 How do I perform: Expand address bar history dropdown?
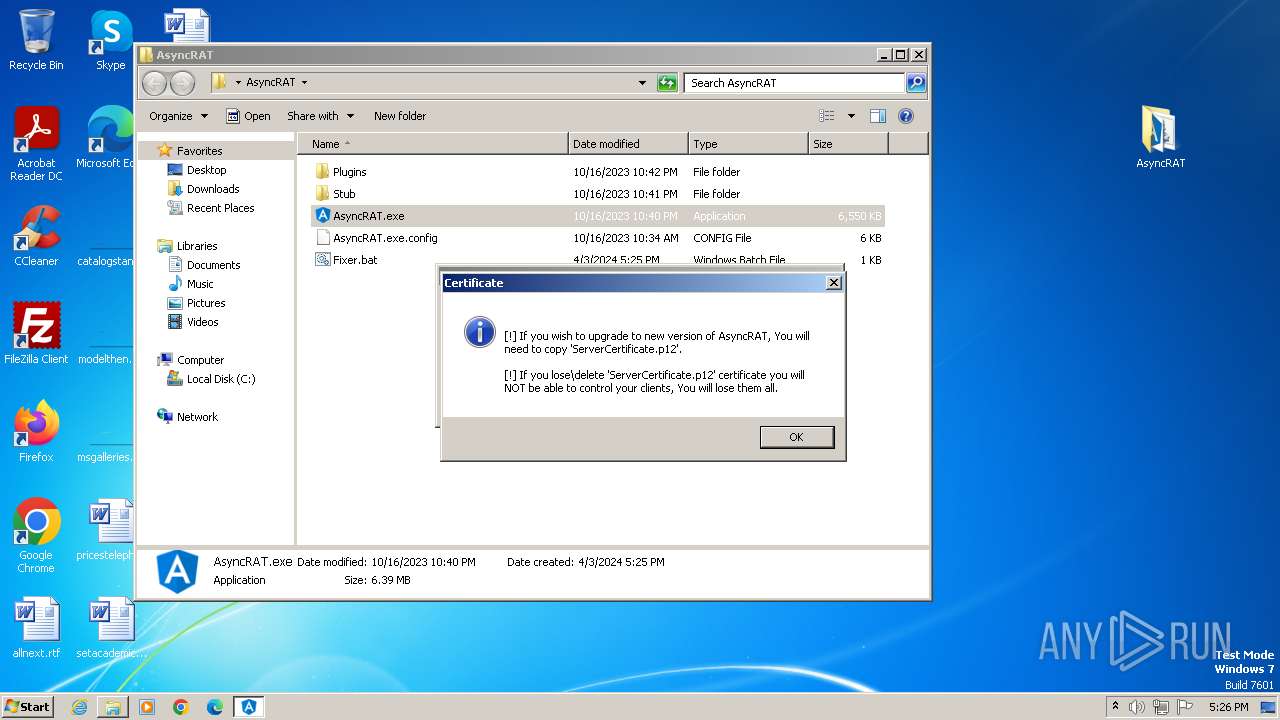tap(642, 83)
